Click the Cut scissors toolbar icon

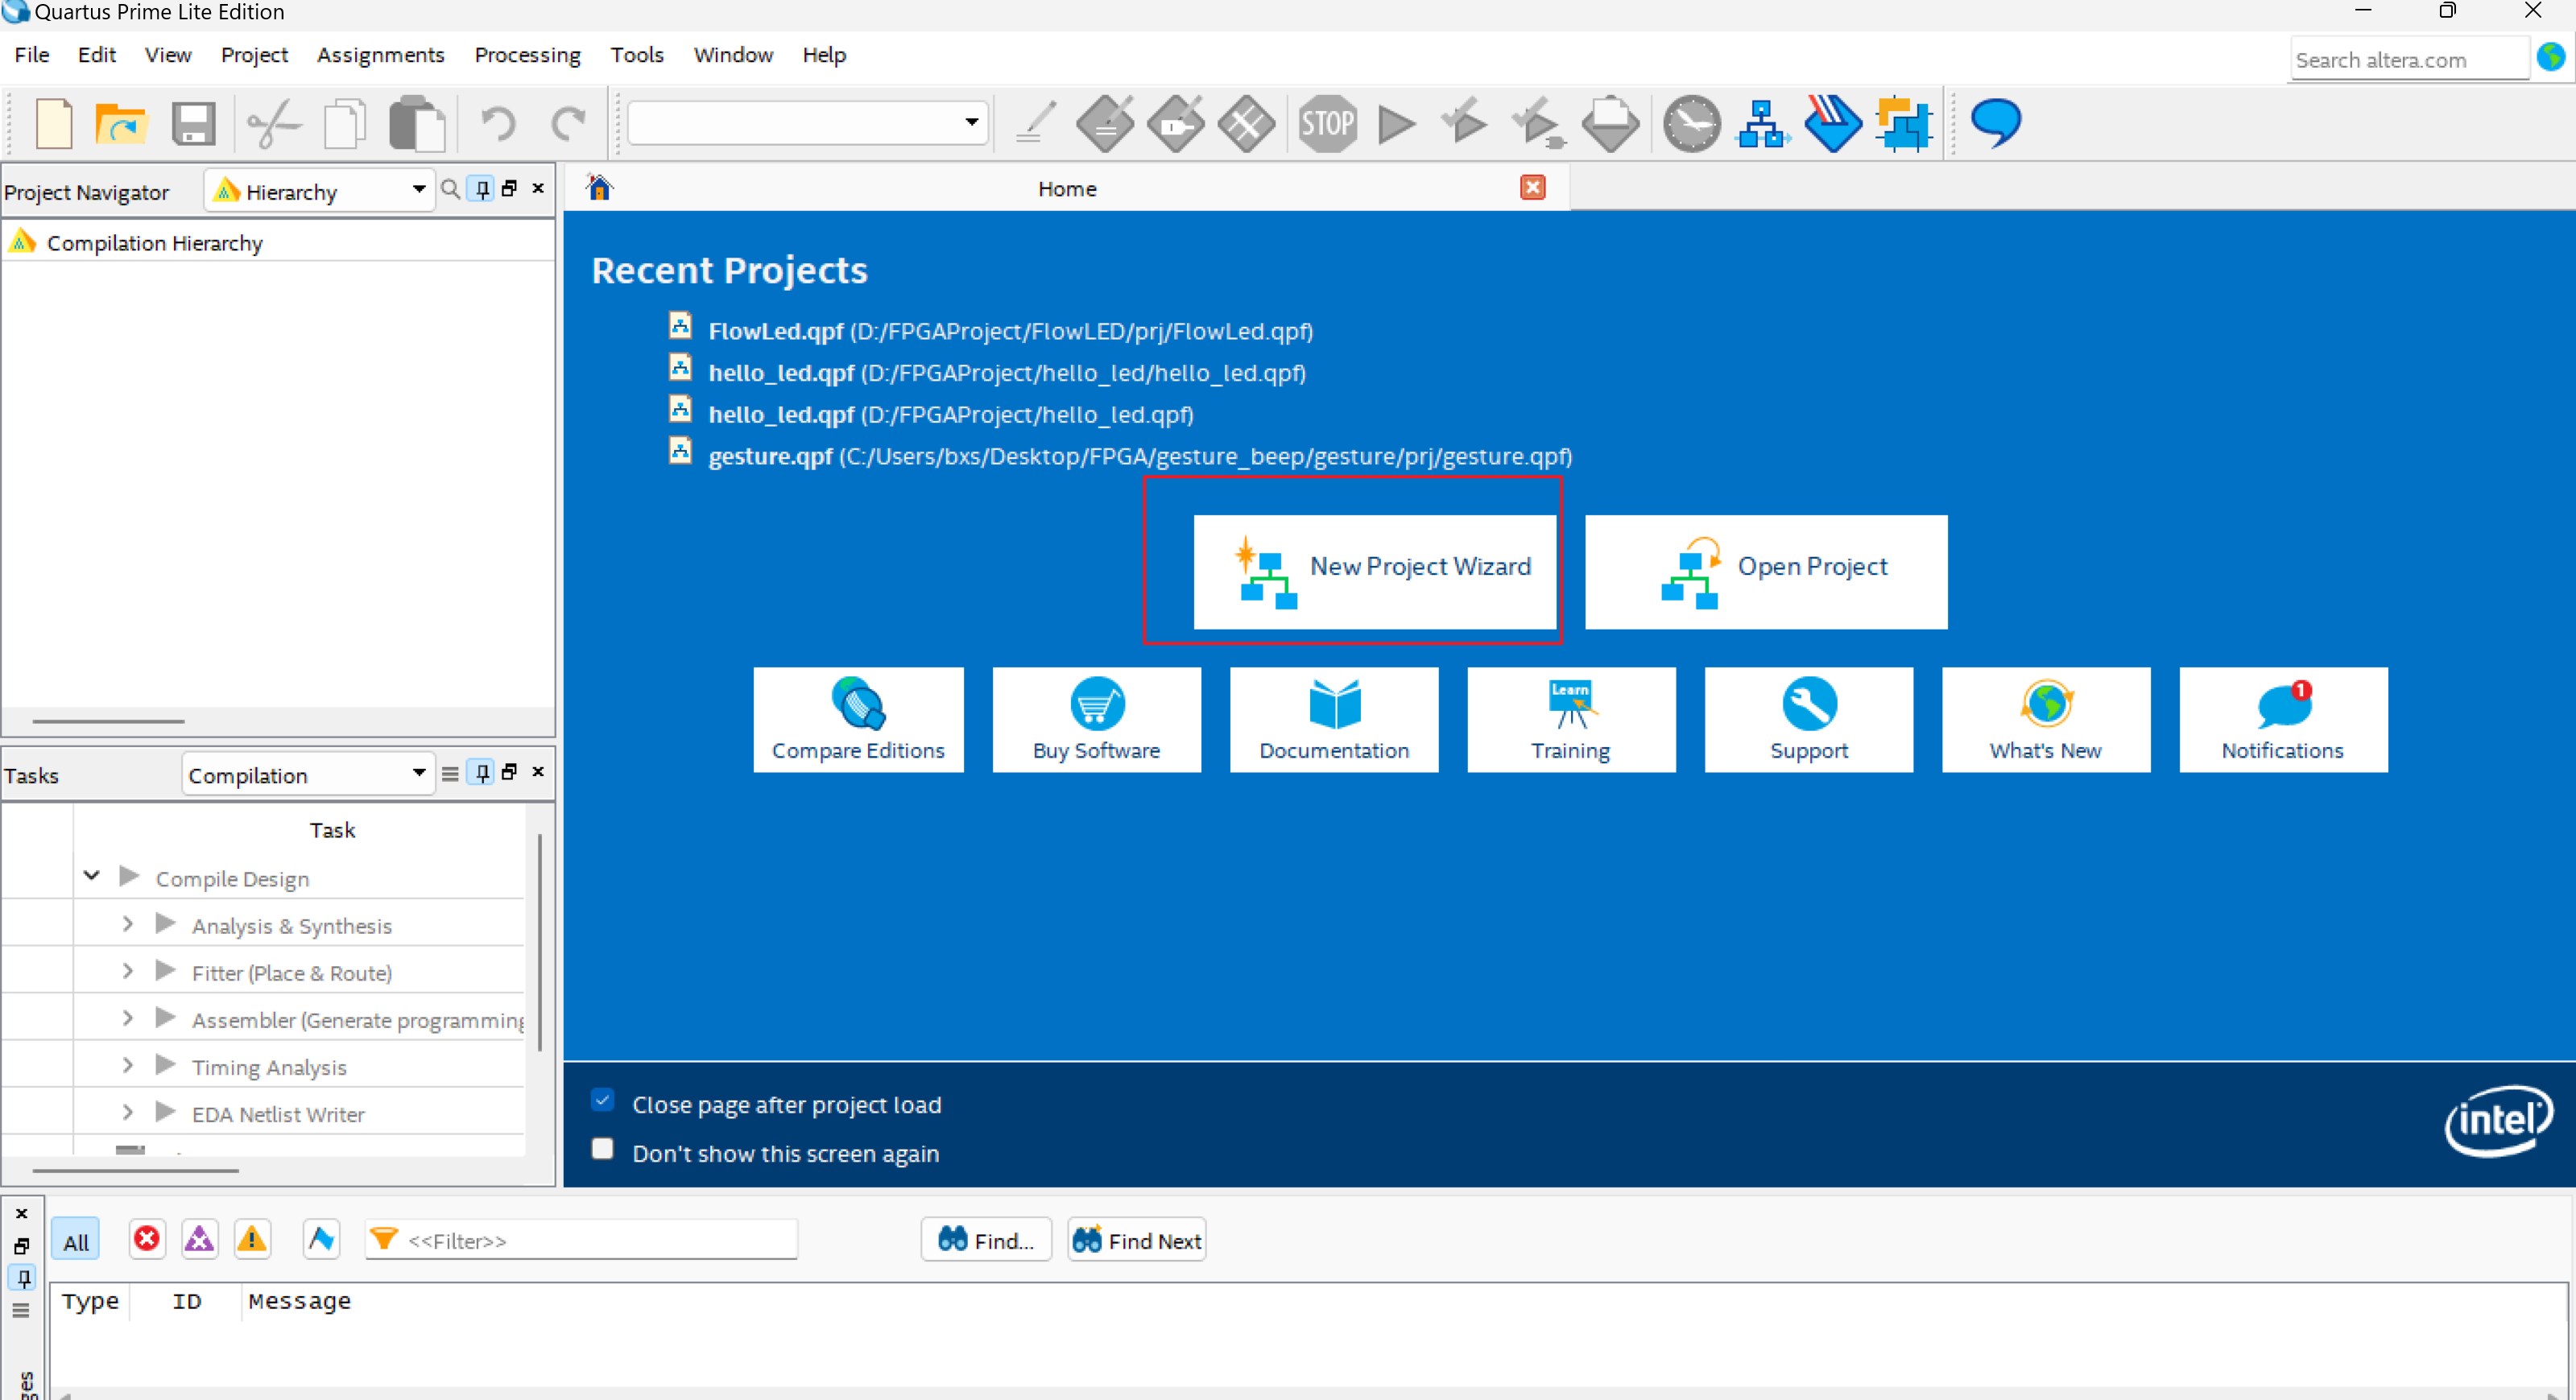pos(273,124)
